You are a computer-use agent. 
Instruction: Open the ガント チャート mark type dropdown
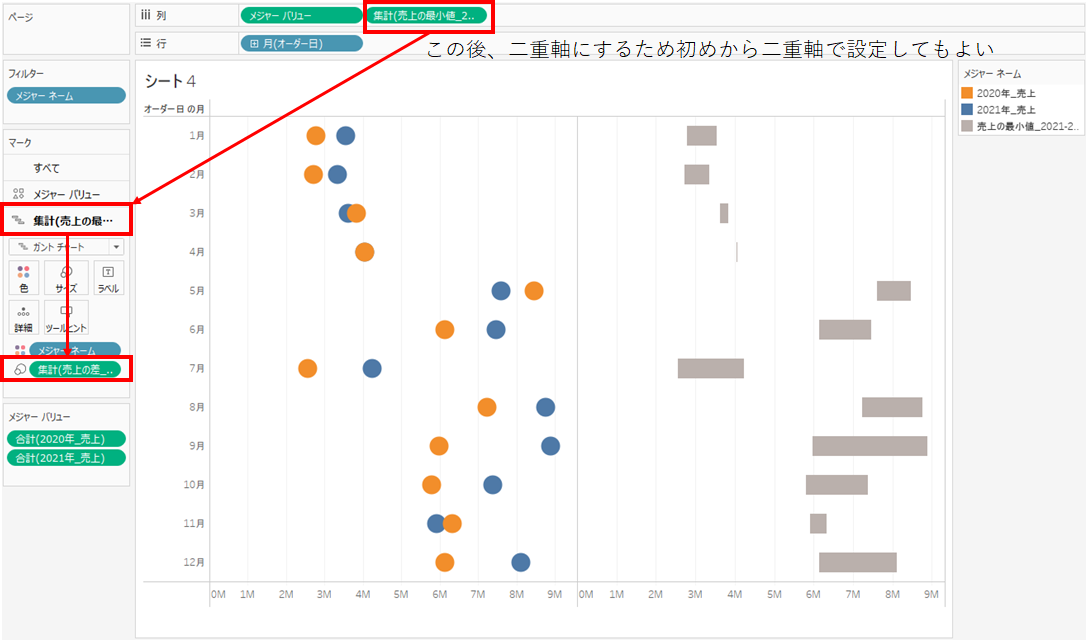click(66, 247)
